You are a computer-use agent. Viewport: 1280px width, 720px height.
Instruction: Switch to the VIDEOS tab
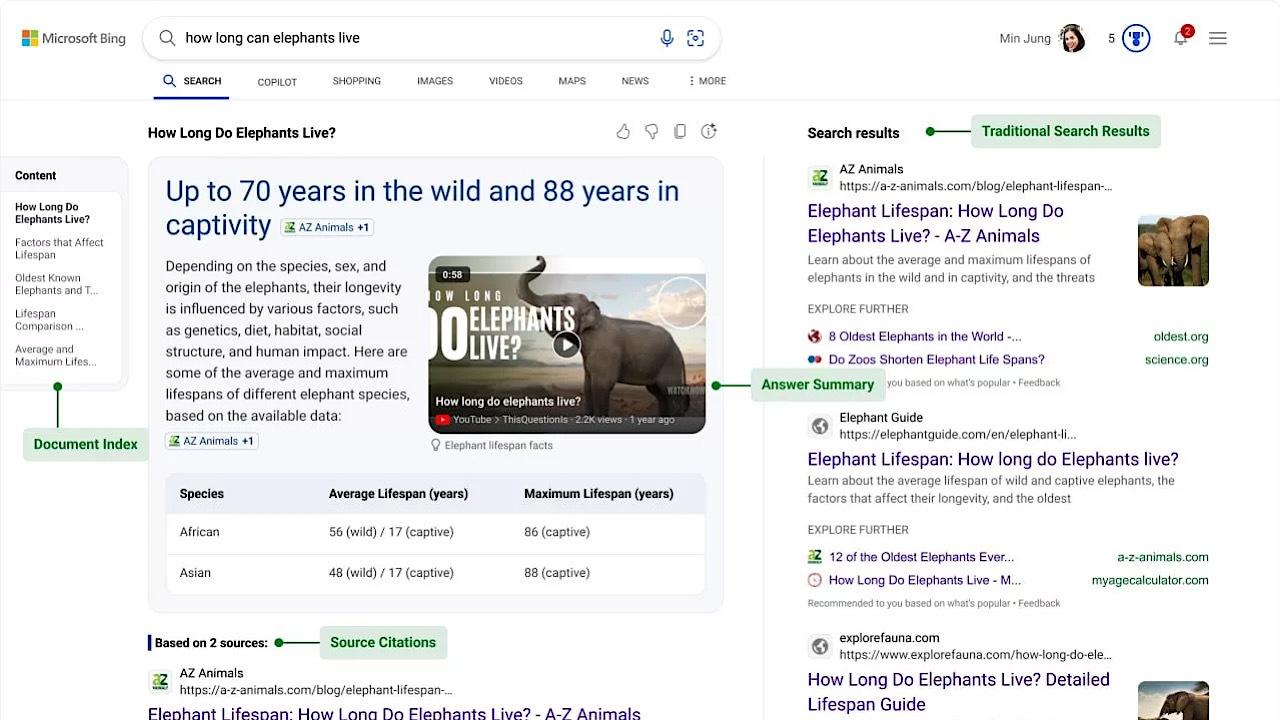coord(506,81)
